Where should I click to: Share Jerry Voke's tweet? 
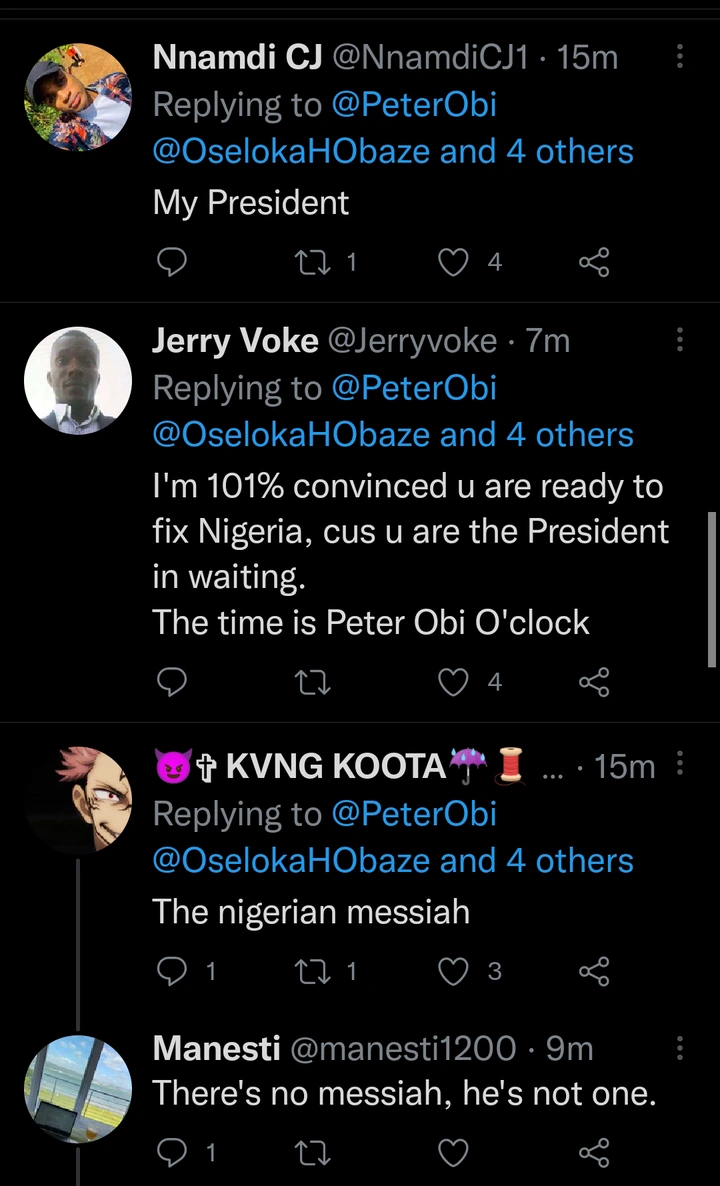[594, 682]
